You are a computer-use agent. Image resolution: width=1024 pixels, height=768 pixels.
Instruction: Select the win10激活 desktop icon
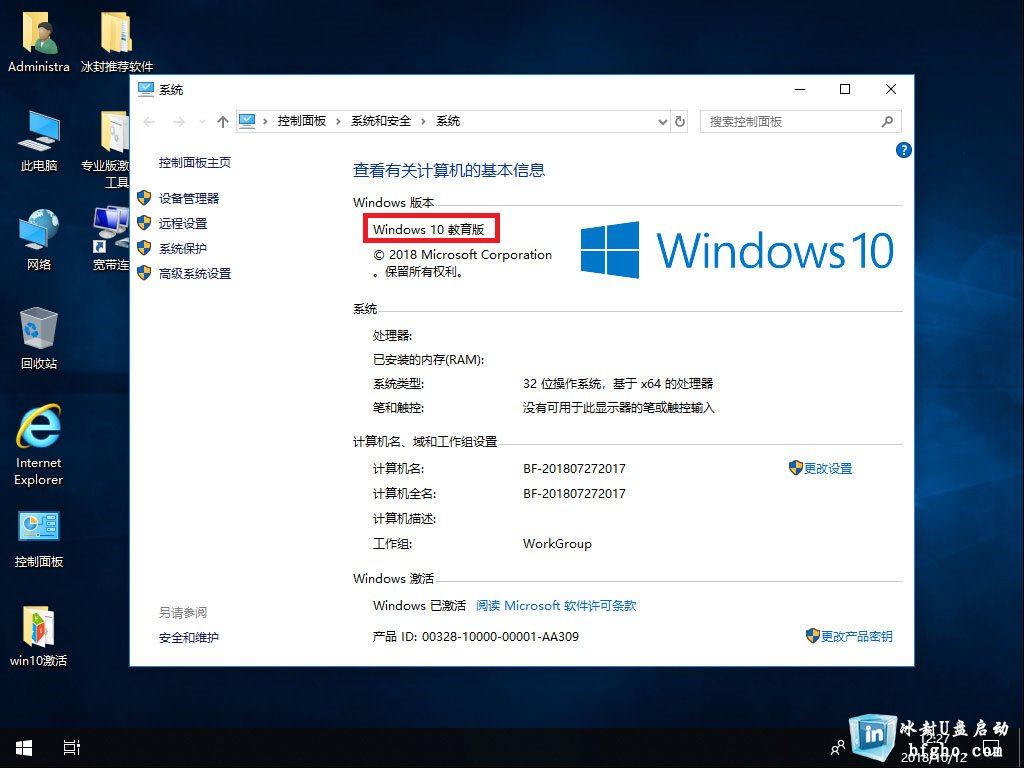point(39,636)
